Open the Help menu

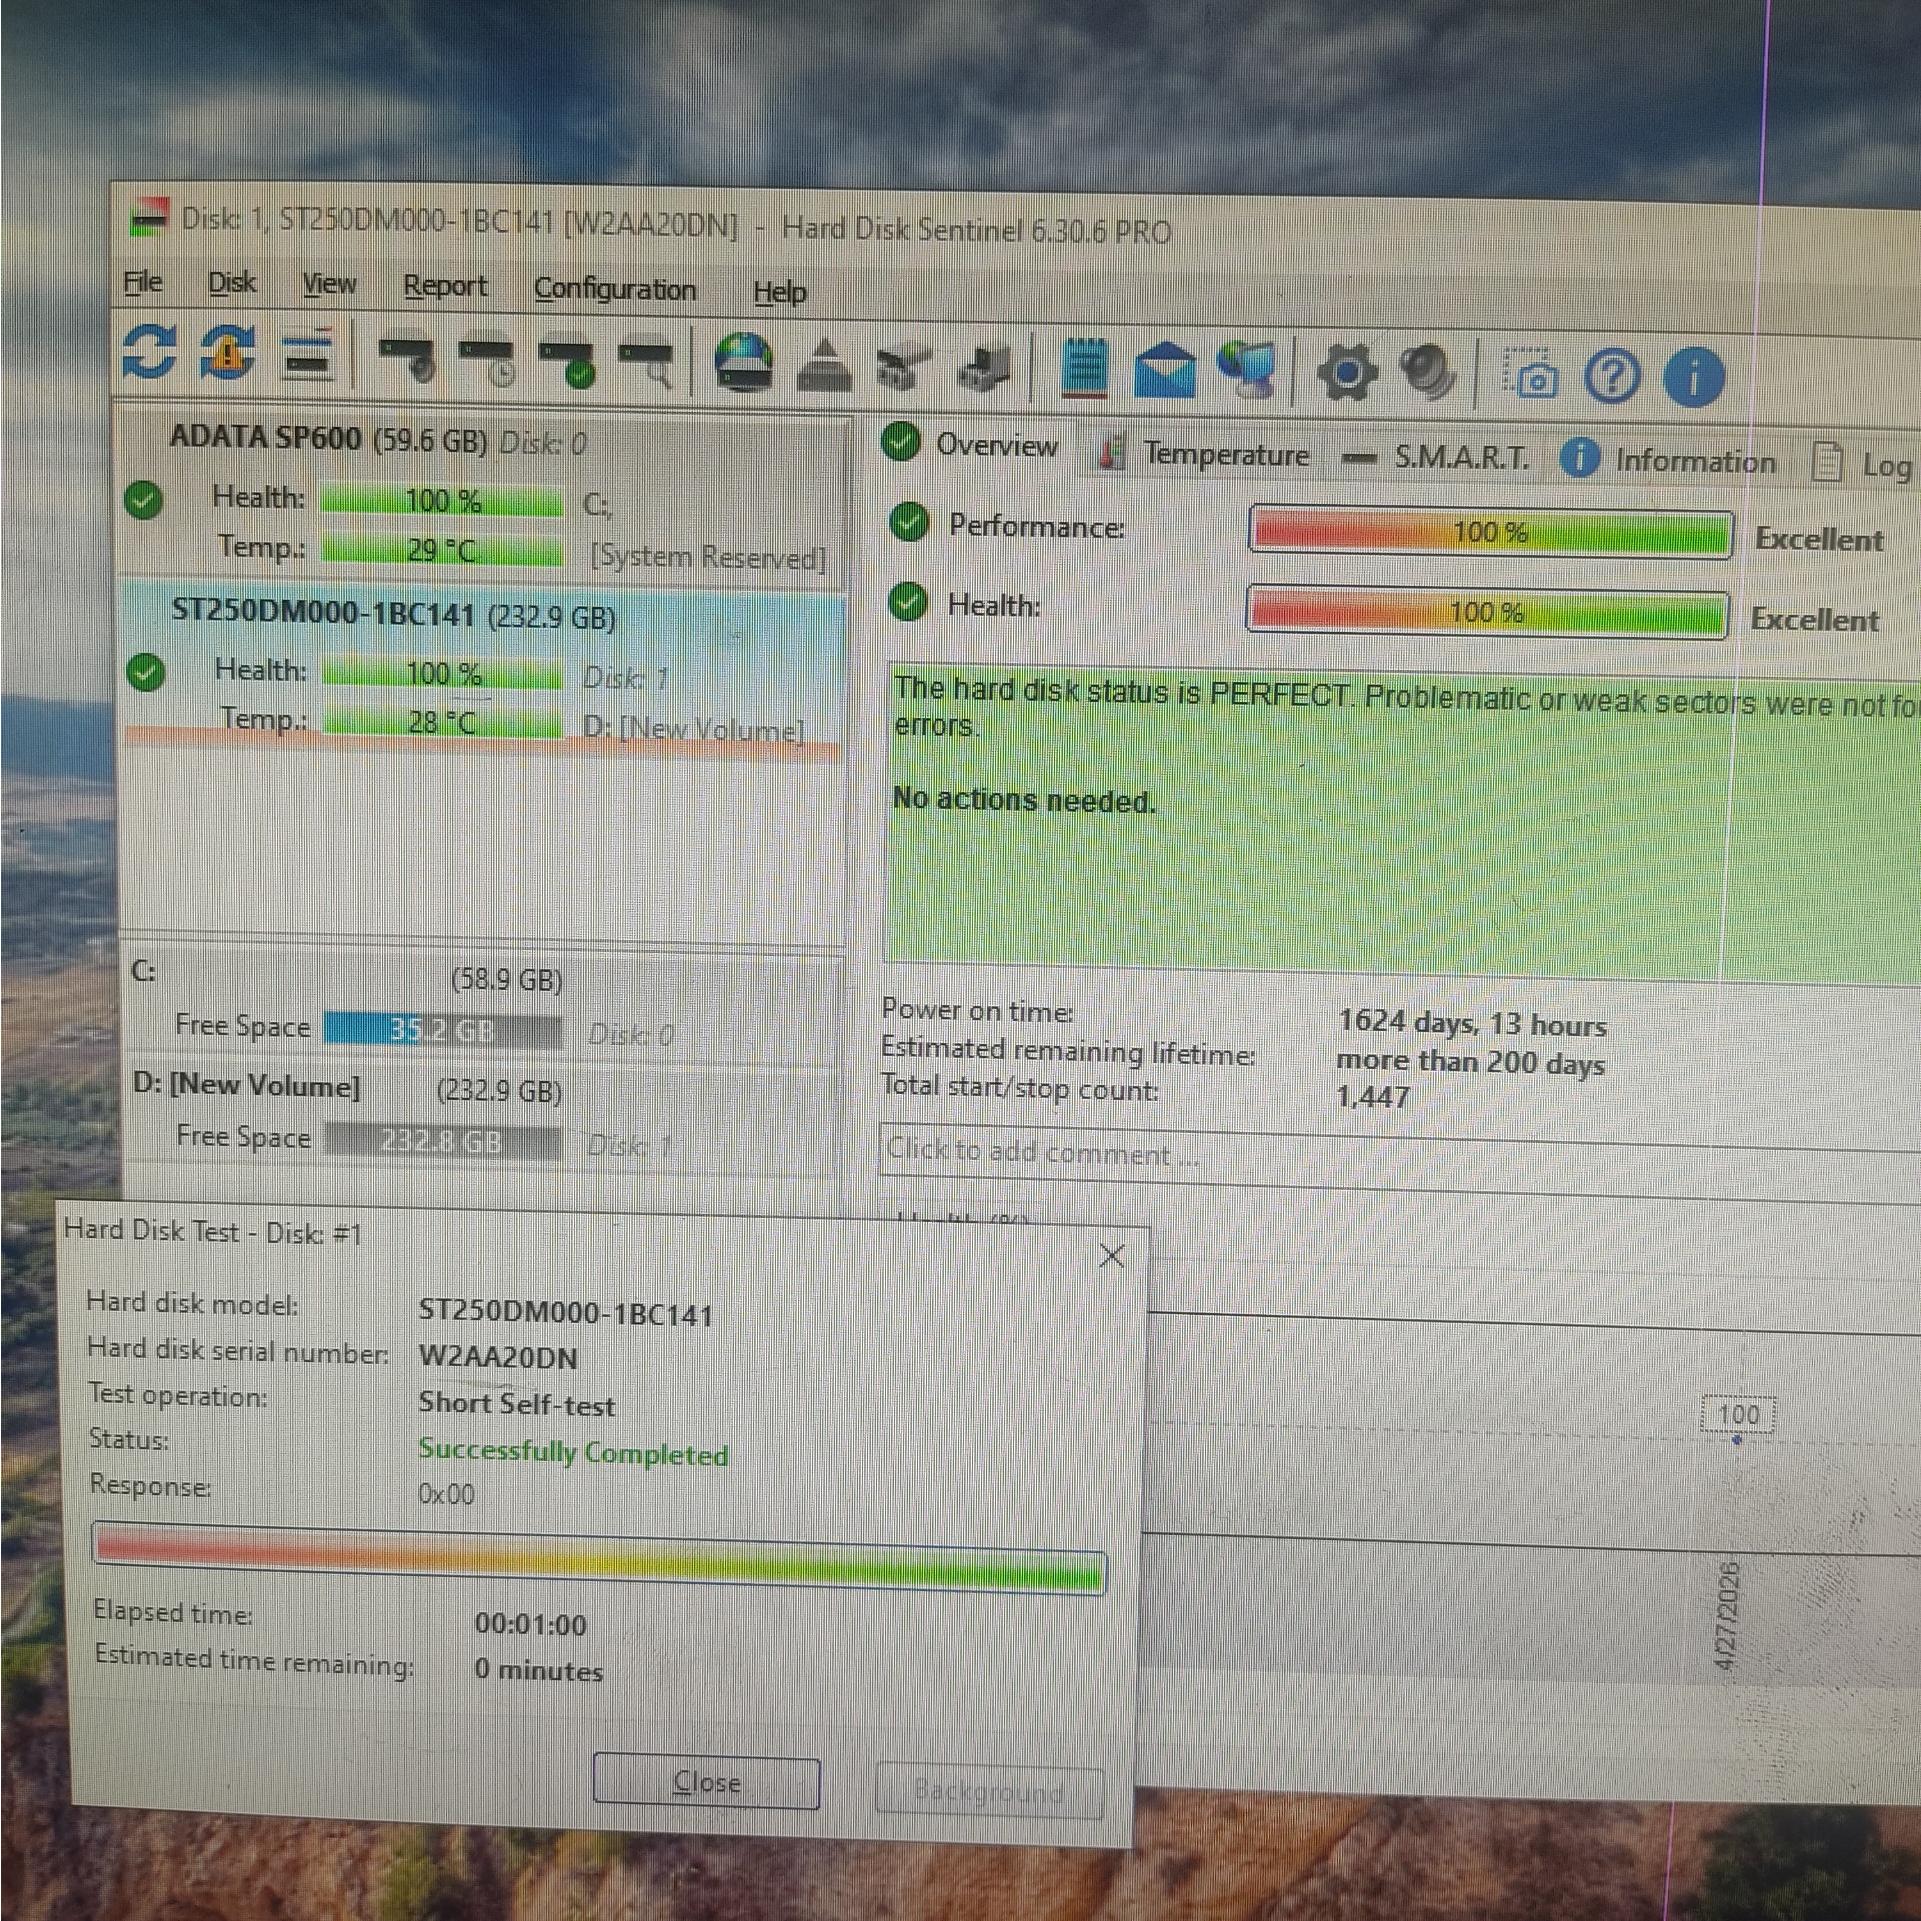point(780,293)
